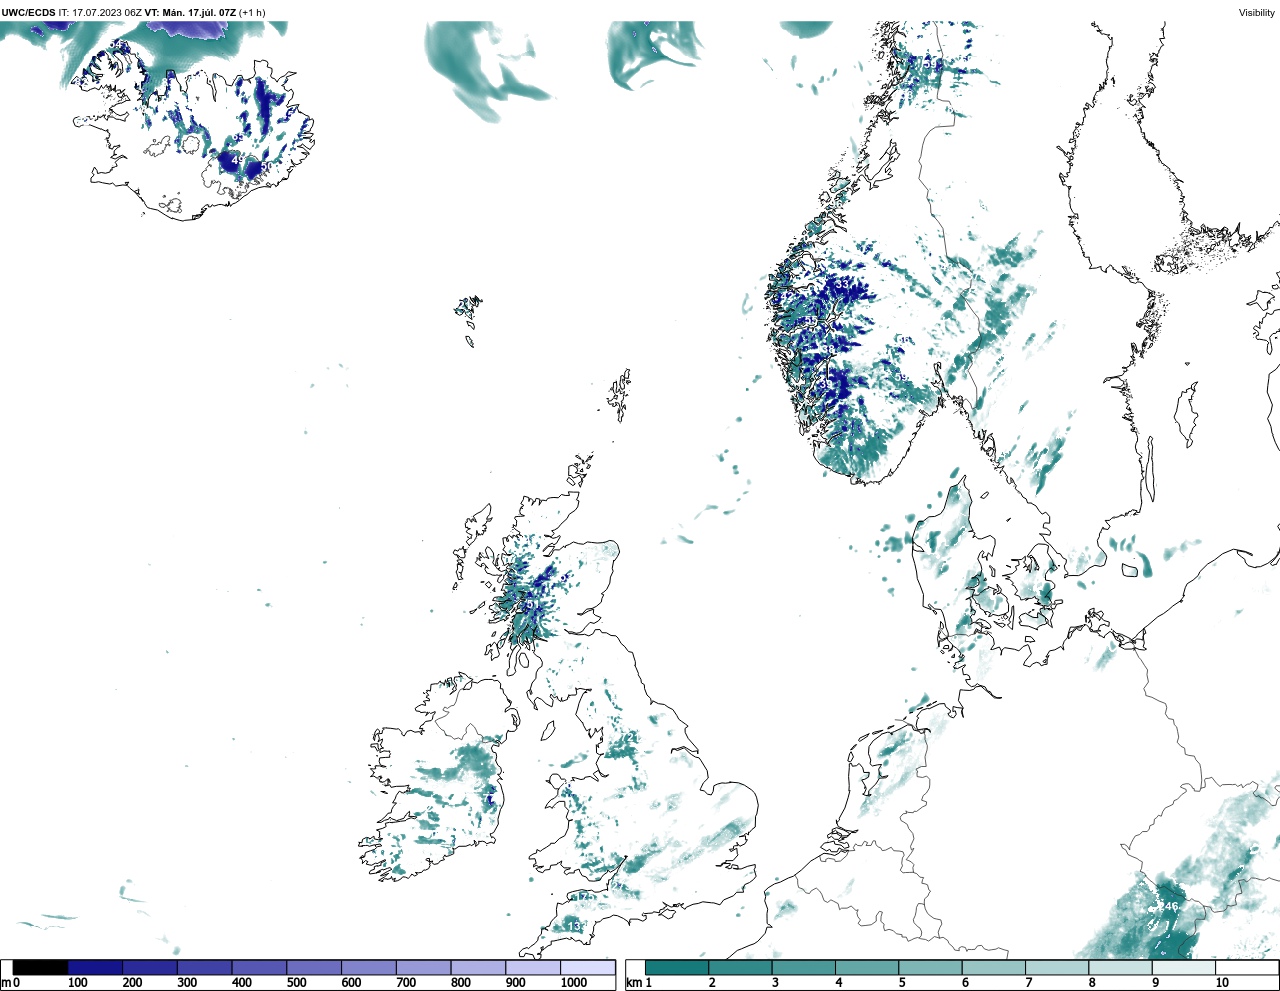Viewport: 1280px width, 991px height.
Task: Choose the 800–900 m legend swatch
Action: [478, 967]
